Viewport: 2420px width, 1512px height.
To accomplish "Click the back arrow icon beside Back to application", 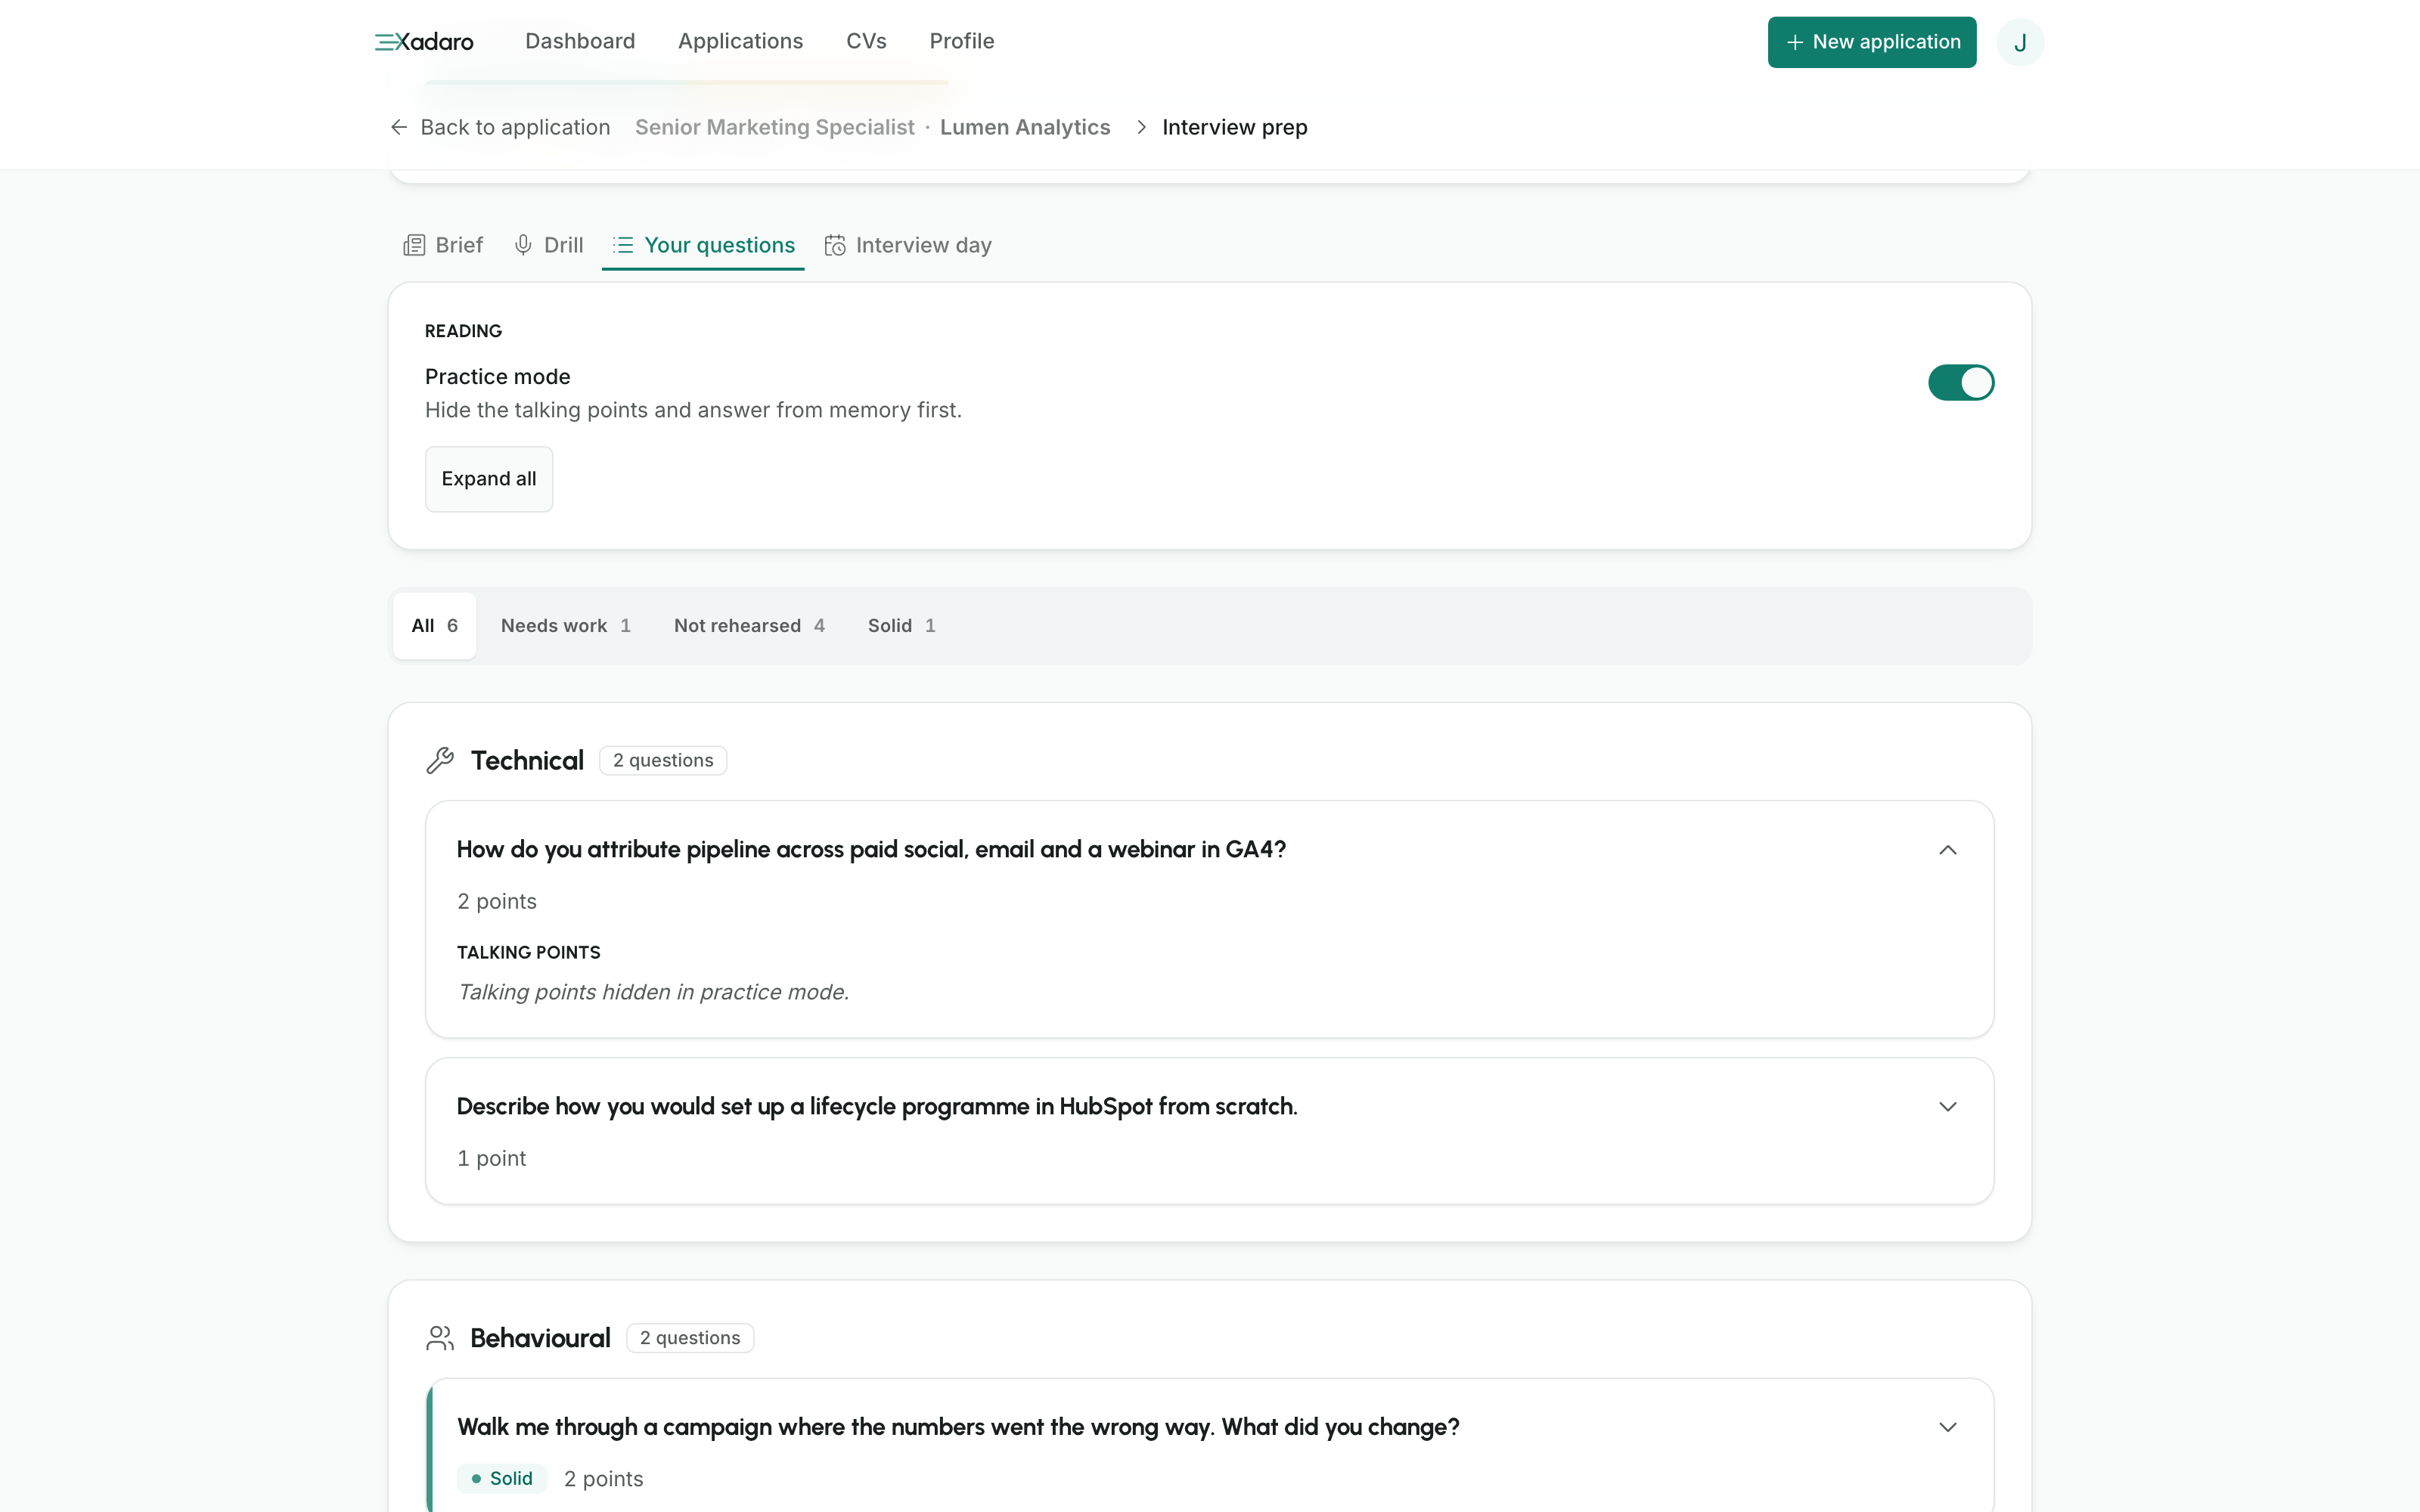I will click(x=399, y=127).
